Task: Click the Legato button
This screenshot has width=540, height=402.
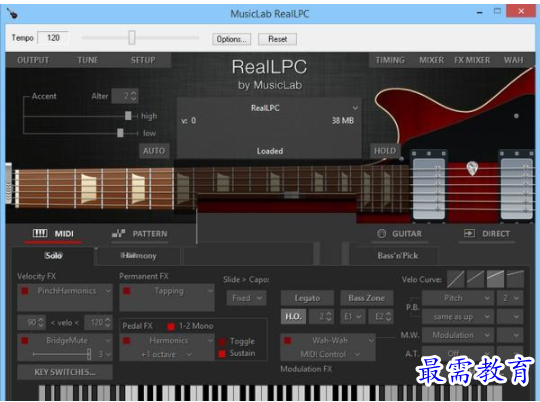Action: 307,298
